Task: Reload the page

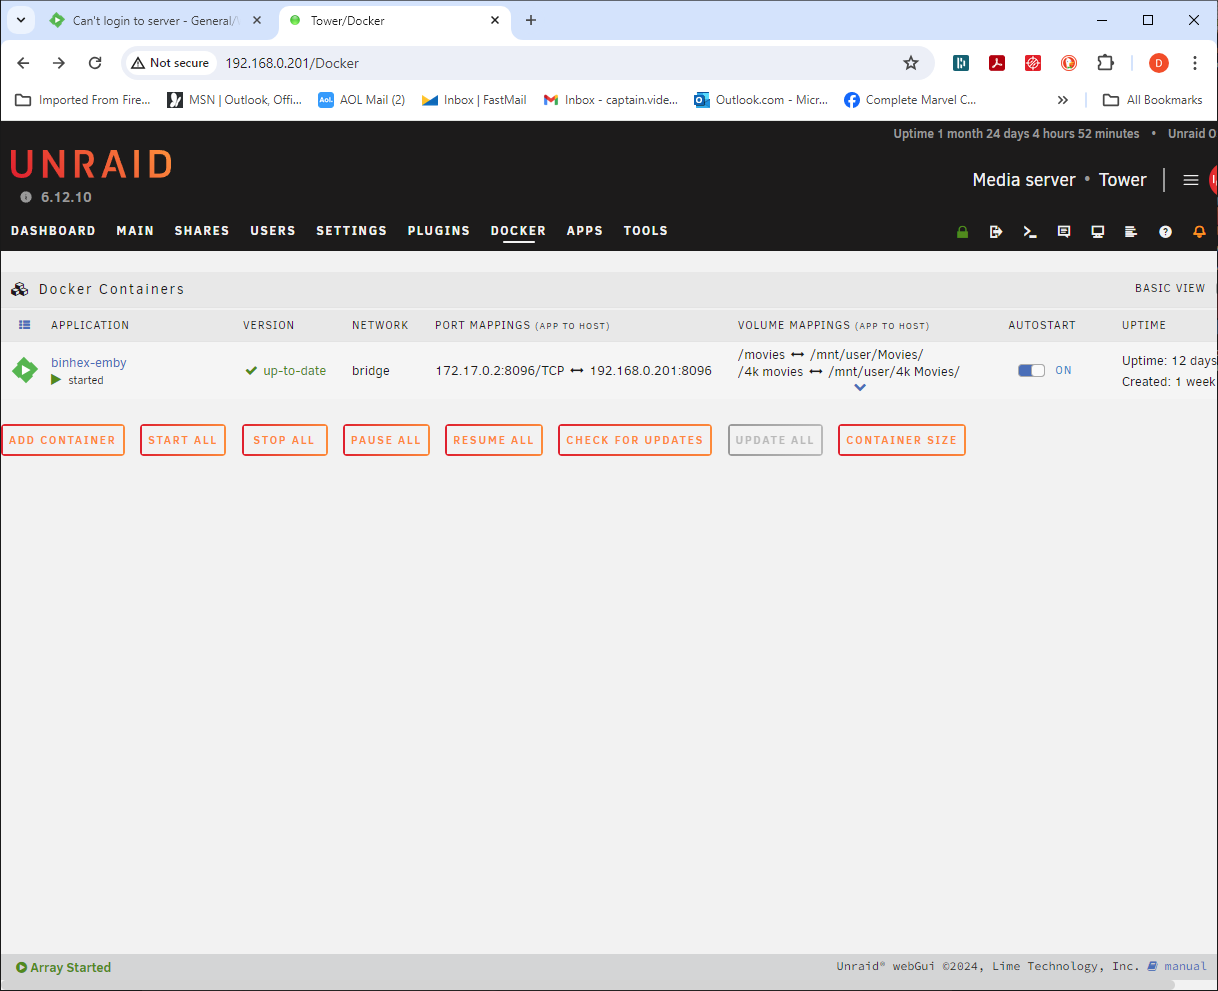Action: (x=95, y=63)
